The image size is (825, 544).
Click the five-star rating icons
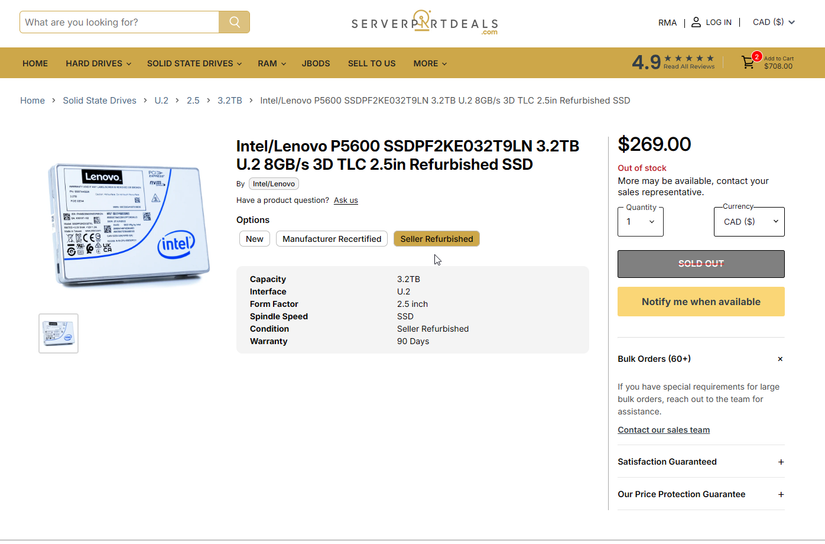click(x=689, y=58)
